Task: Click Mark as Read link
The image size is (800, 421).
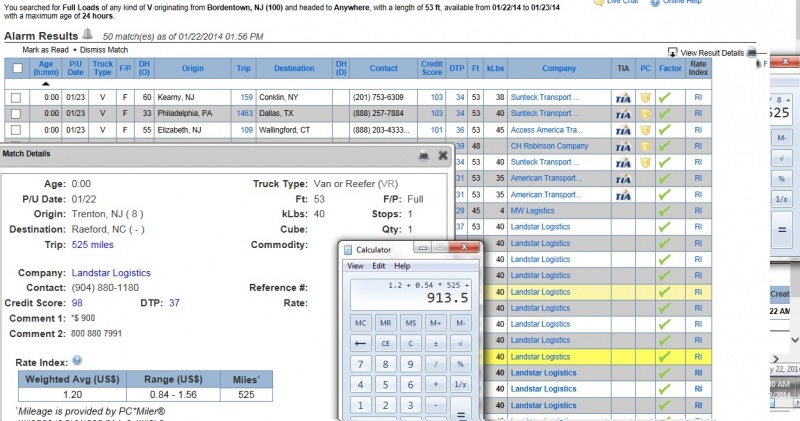Action: click(45, 50)
